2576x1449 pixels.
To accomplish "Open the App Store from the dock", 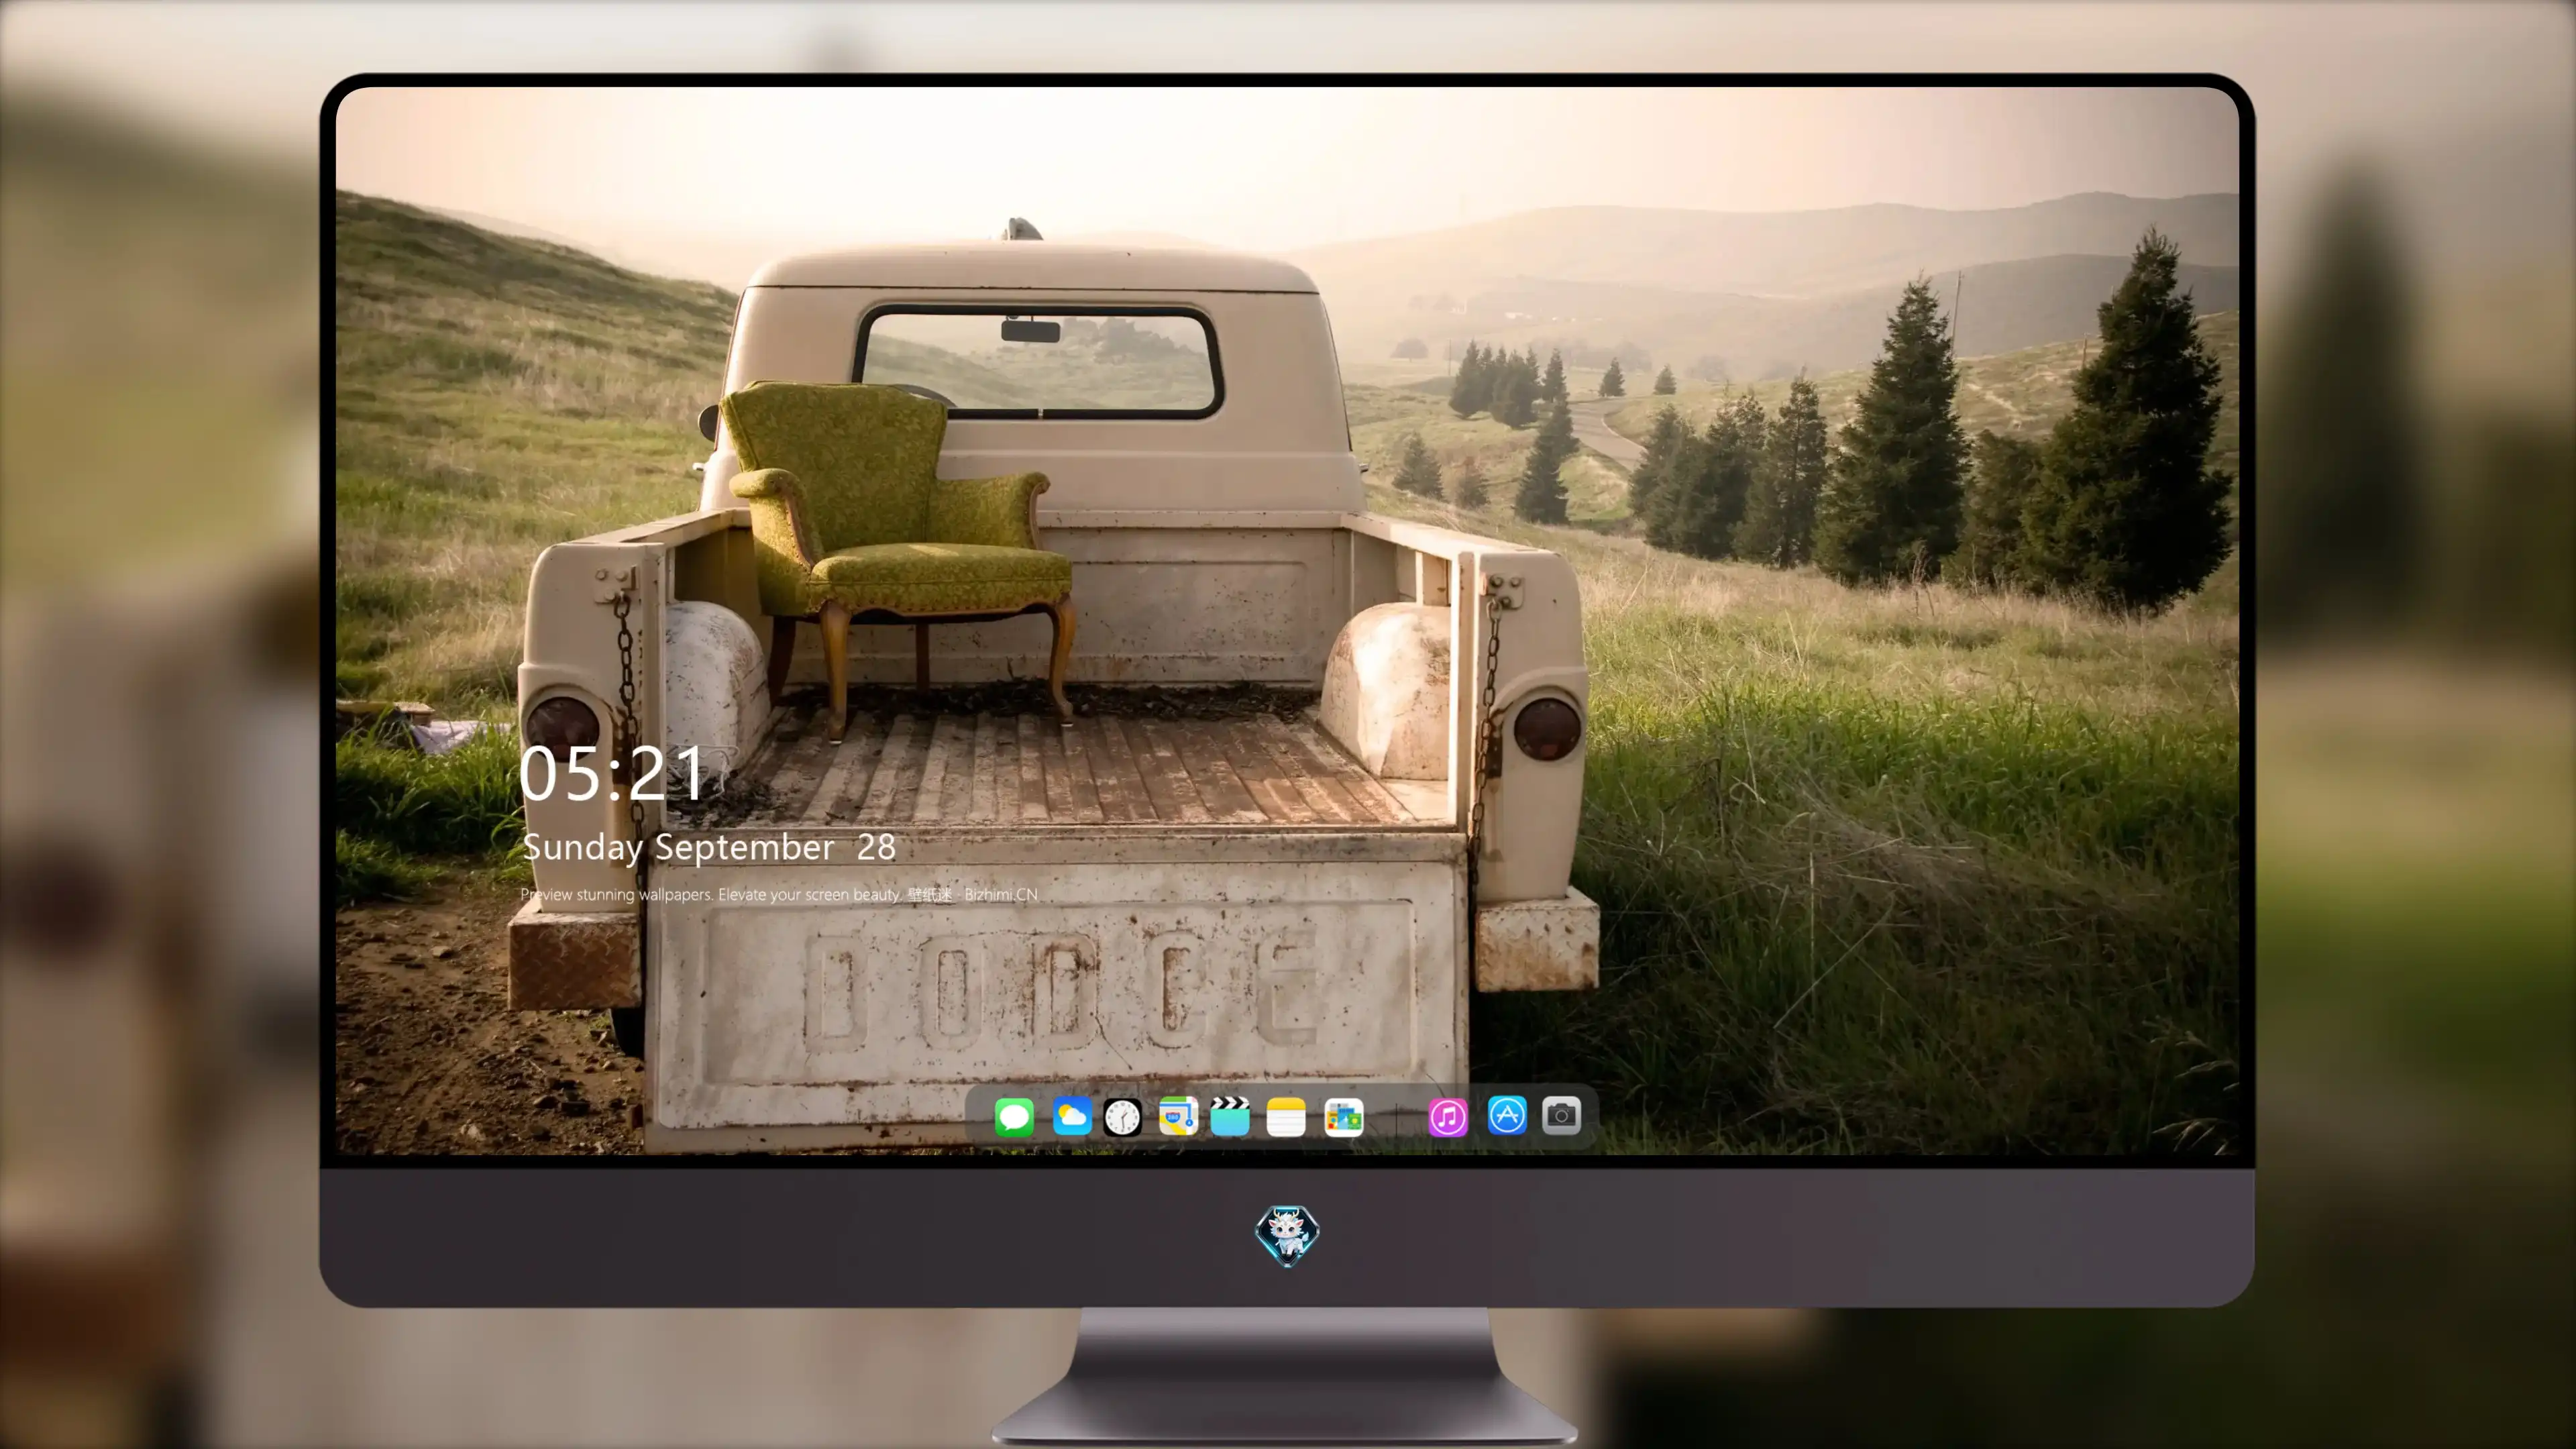I will (1507, 1115).
